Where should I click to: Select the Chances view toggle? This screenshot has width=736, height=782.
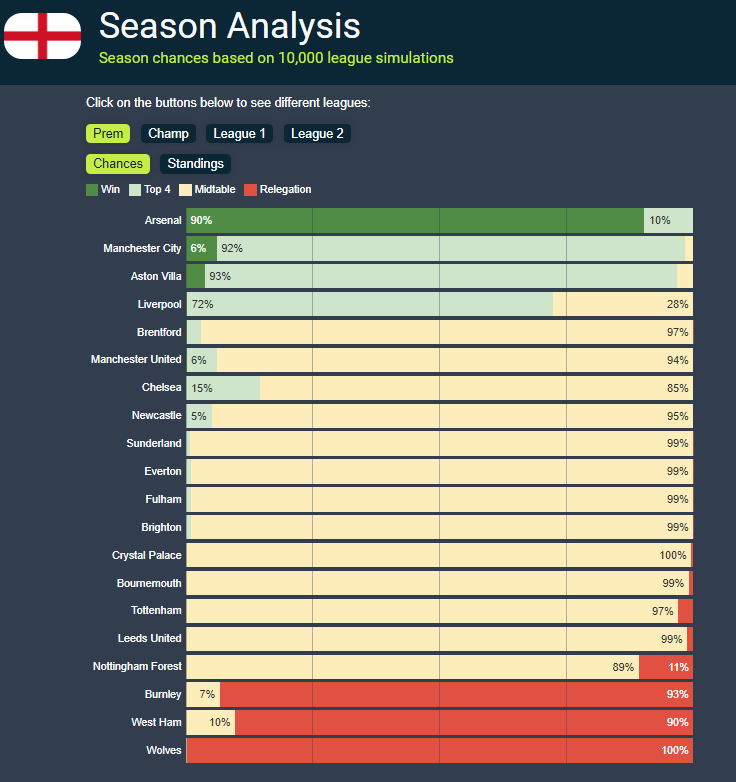118,164
